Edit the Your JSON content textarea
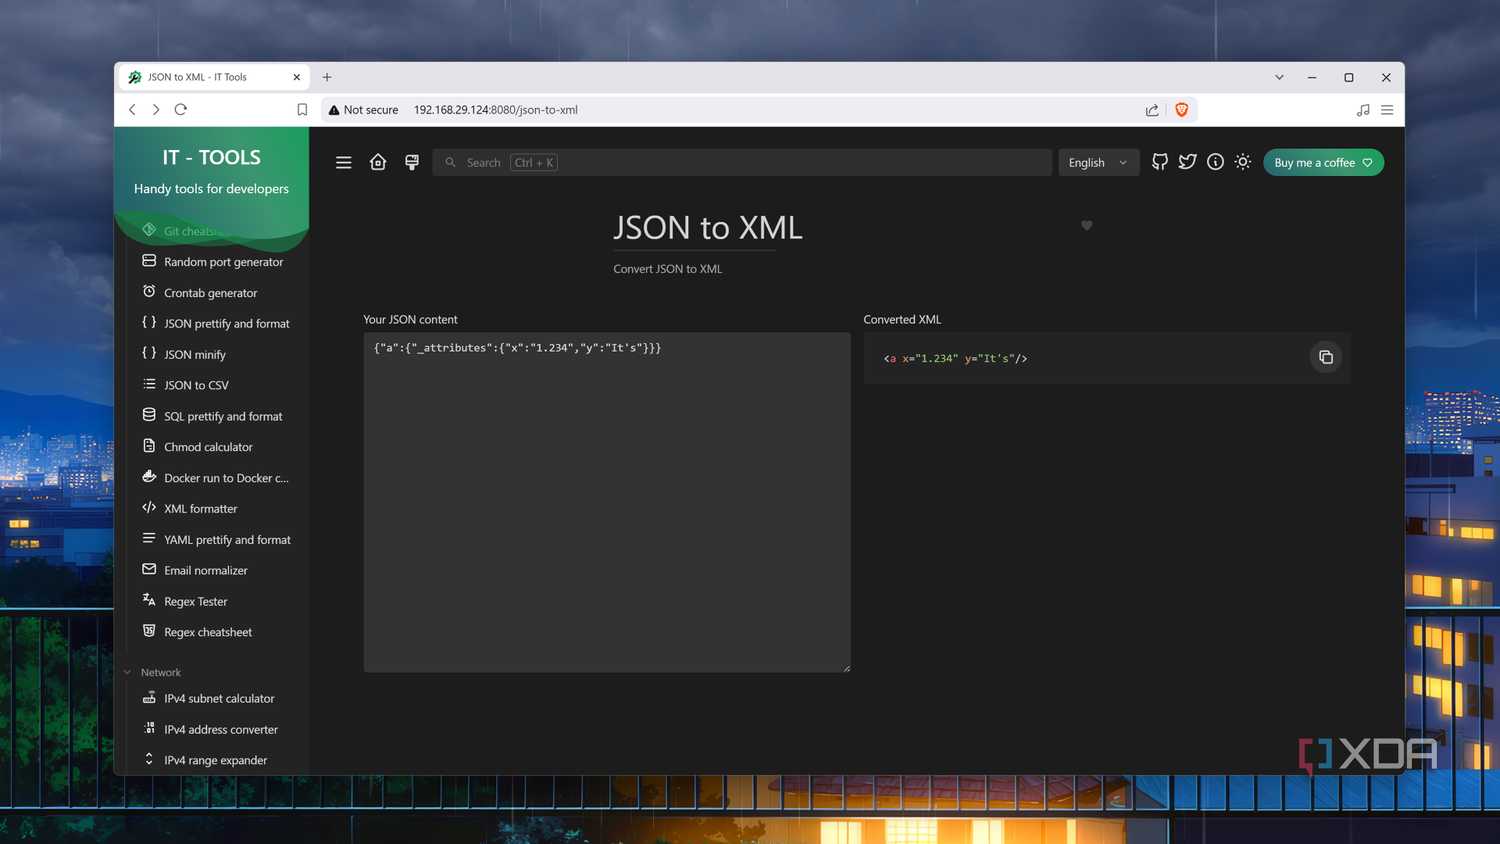Image resolution: width=1500 pixels, height=844 pixels. [607, 502]
